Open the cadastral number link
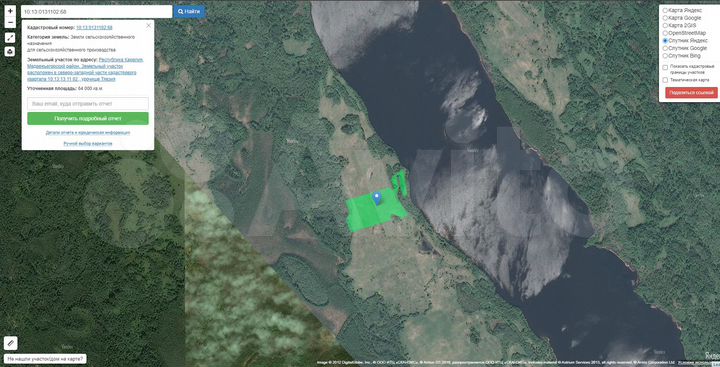 [94, 28]
